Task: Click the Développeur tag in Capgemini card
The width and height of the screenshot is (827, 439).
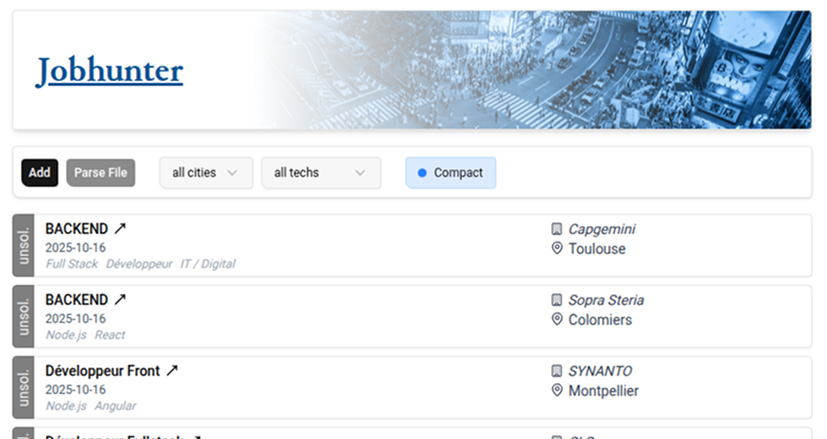Action: 139,264
